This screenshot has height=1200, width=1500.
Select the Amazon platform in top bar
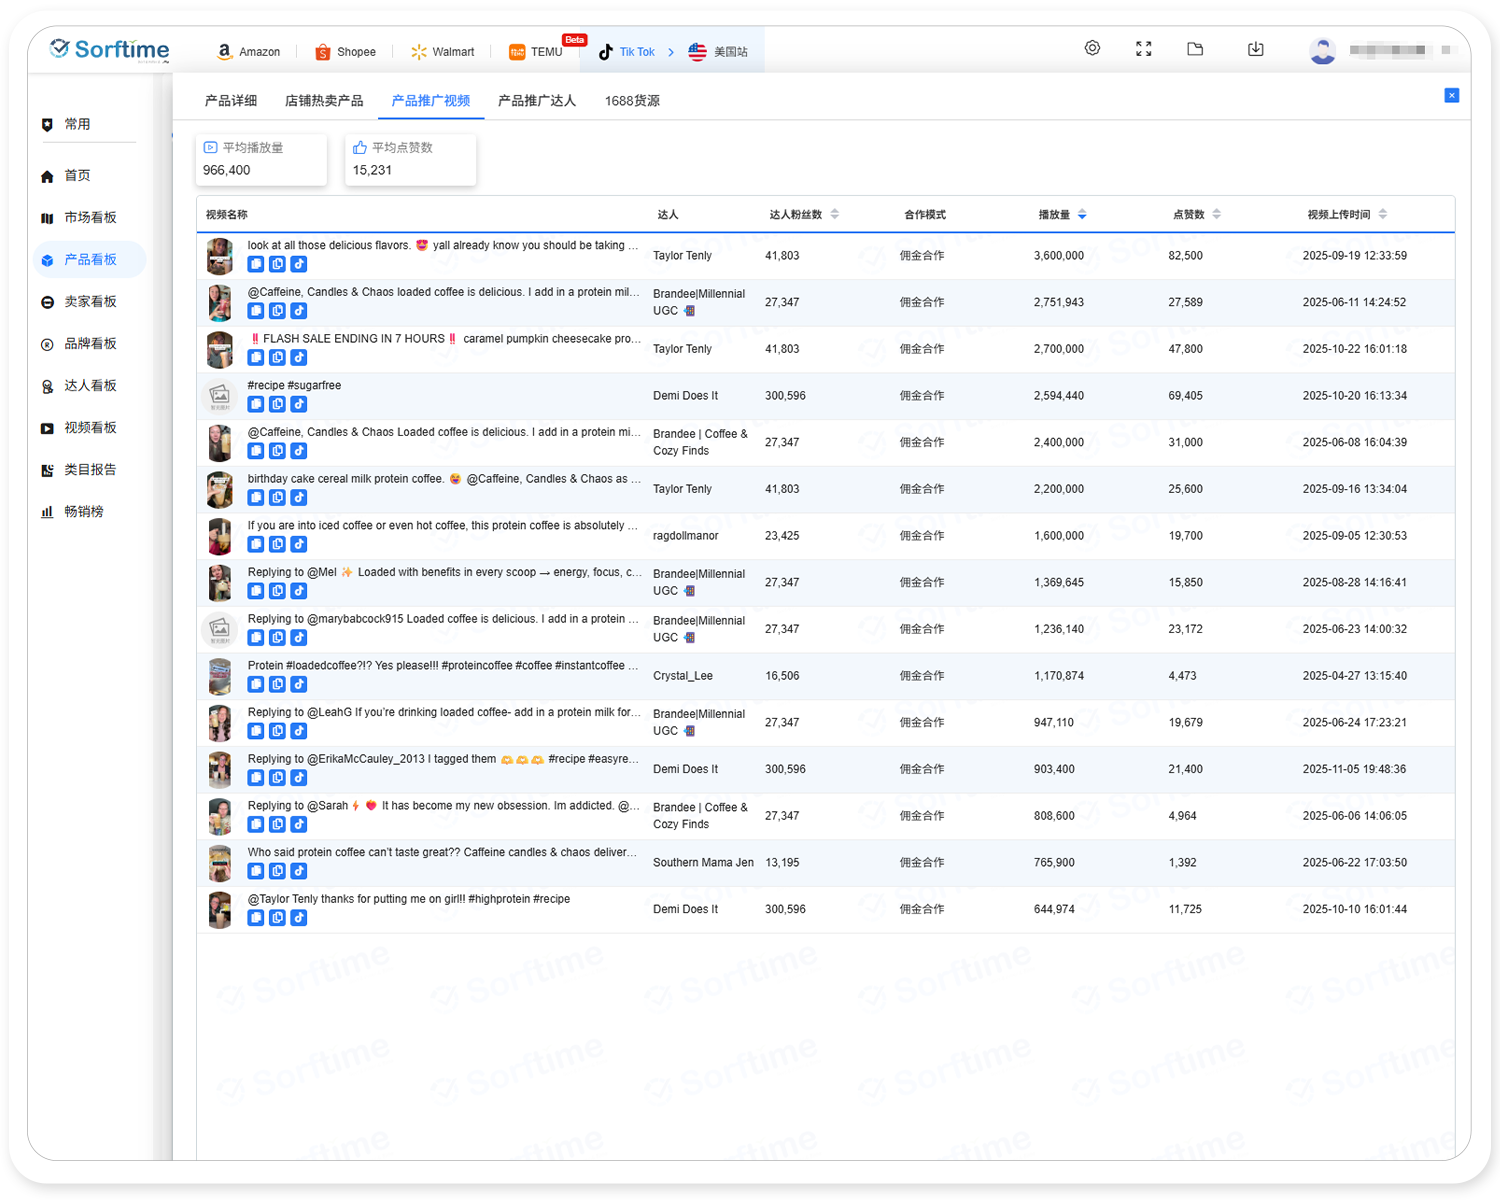pyautogui.click(x=249, y=52)
